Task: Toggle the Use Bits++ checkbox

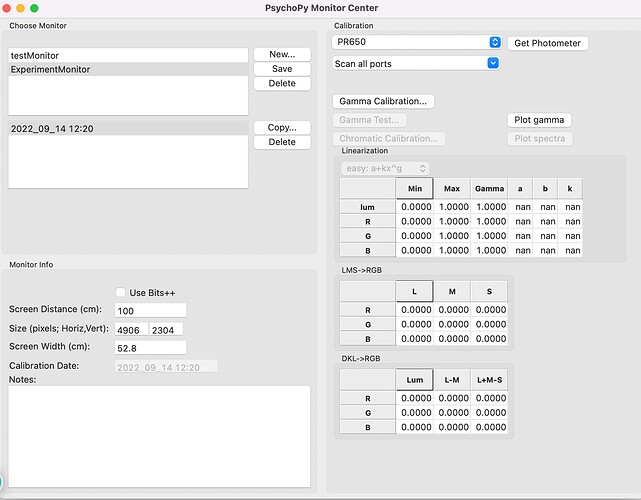Action: (x=120, y=292)
